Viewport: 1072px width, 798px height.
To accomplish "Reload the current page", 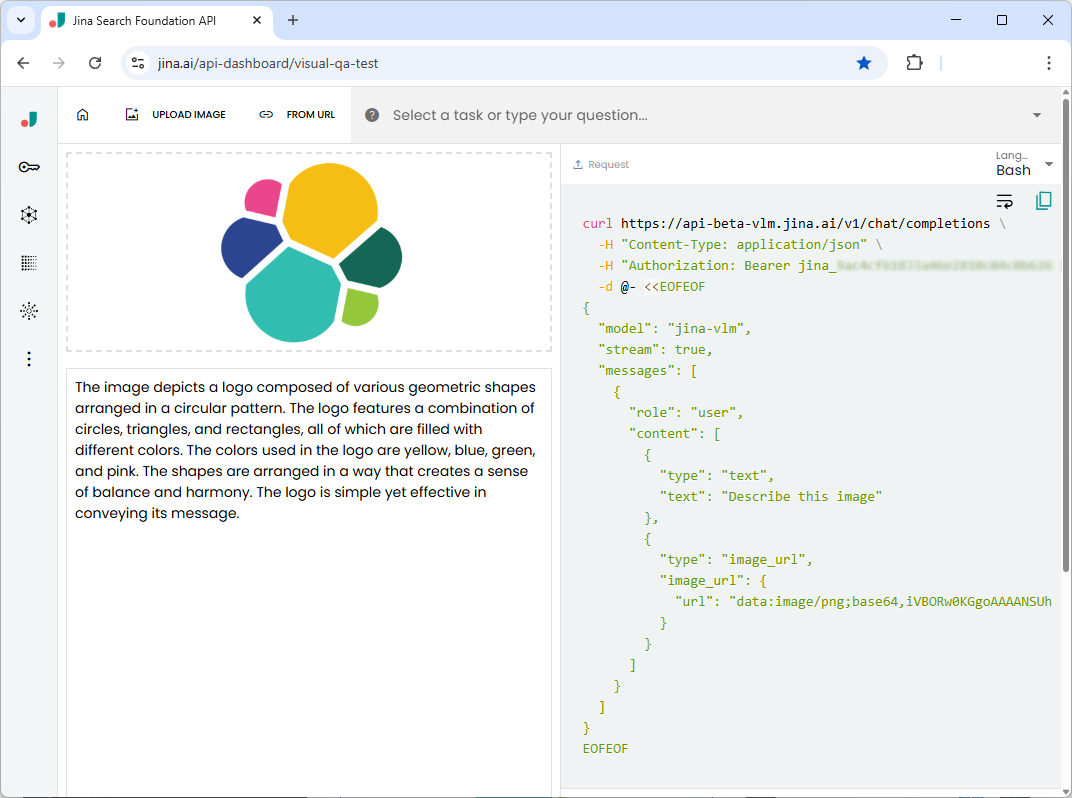I will pyautogui.click(x=95, y=62).
